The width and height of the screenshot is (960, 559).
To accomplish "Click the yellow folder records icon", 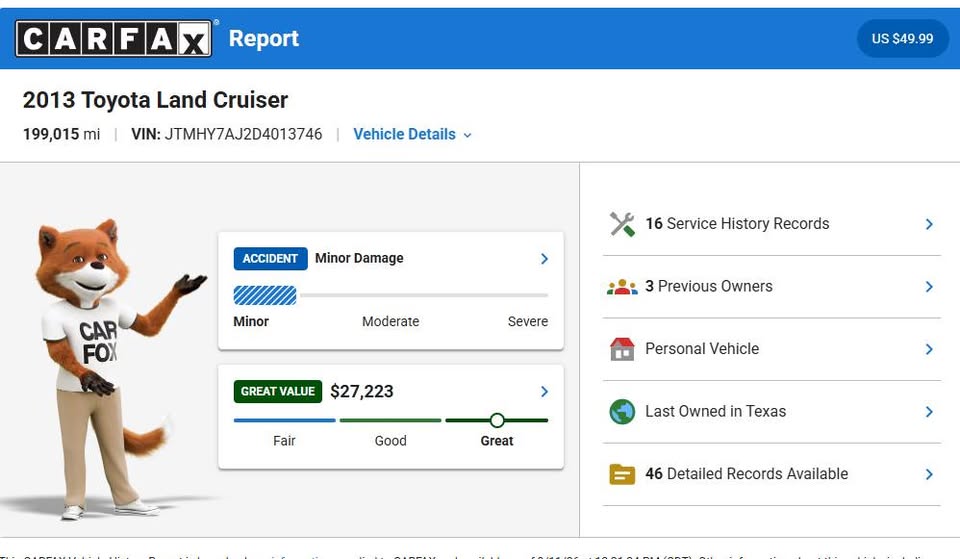I will pos(622,474).
